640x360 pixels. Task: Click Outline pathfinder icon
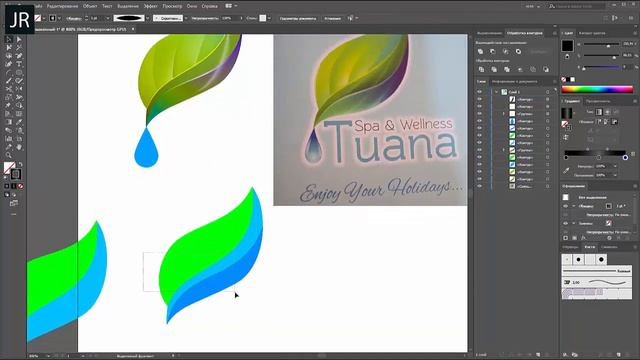pos(533,70)
